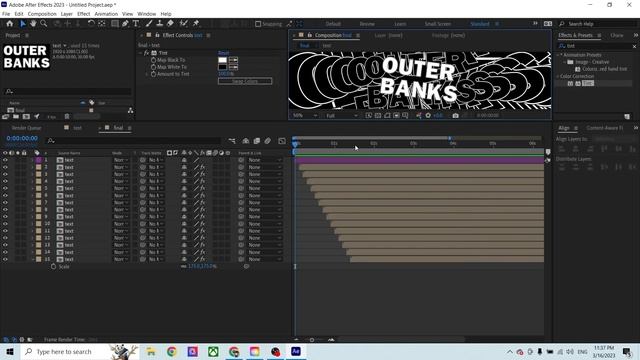640x360 pixels.
Task: Click new composition icon in Project panel
Action: tap(26, 117)
